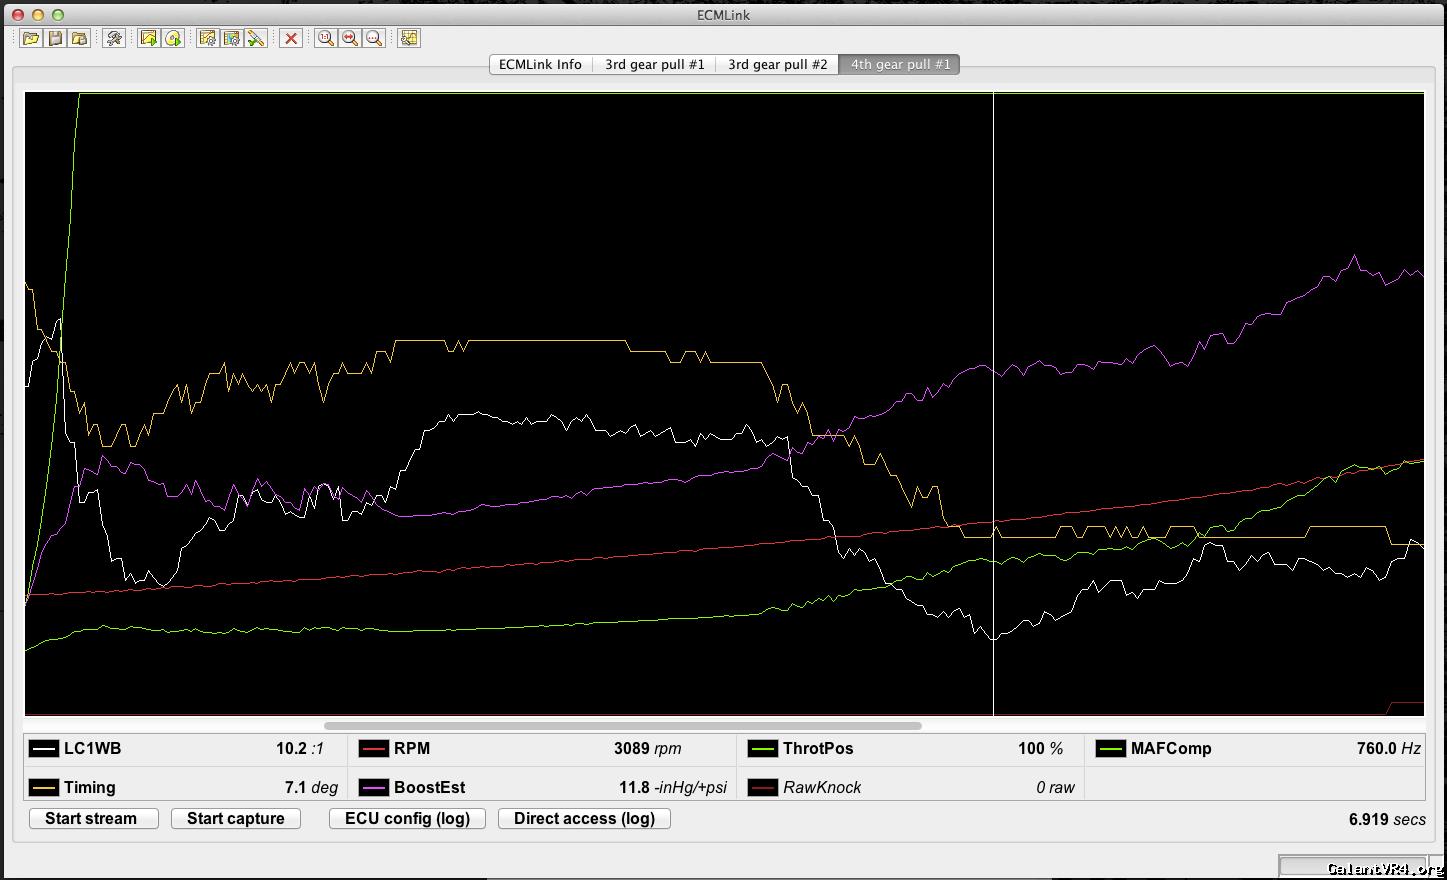The width and height of the screenshot is (1447, 880).
Task: Click the horizontal scrollbar under the graph
Action: click(622, 726)
